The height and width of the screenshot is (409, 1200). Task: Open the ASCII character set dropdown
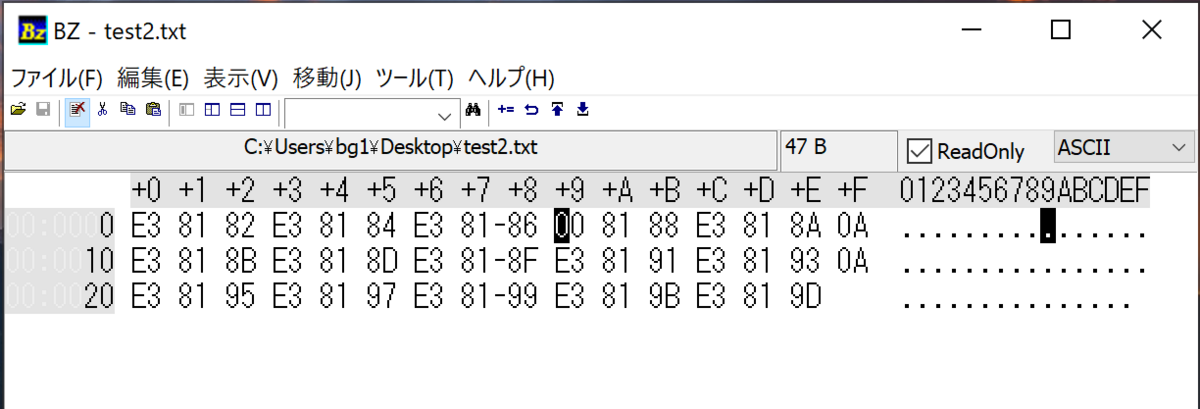pyautogui.click(x=1124, y=148)
